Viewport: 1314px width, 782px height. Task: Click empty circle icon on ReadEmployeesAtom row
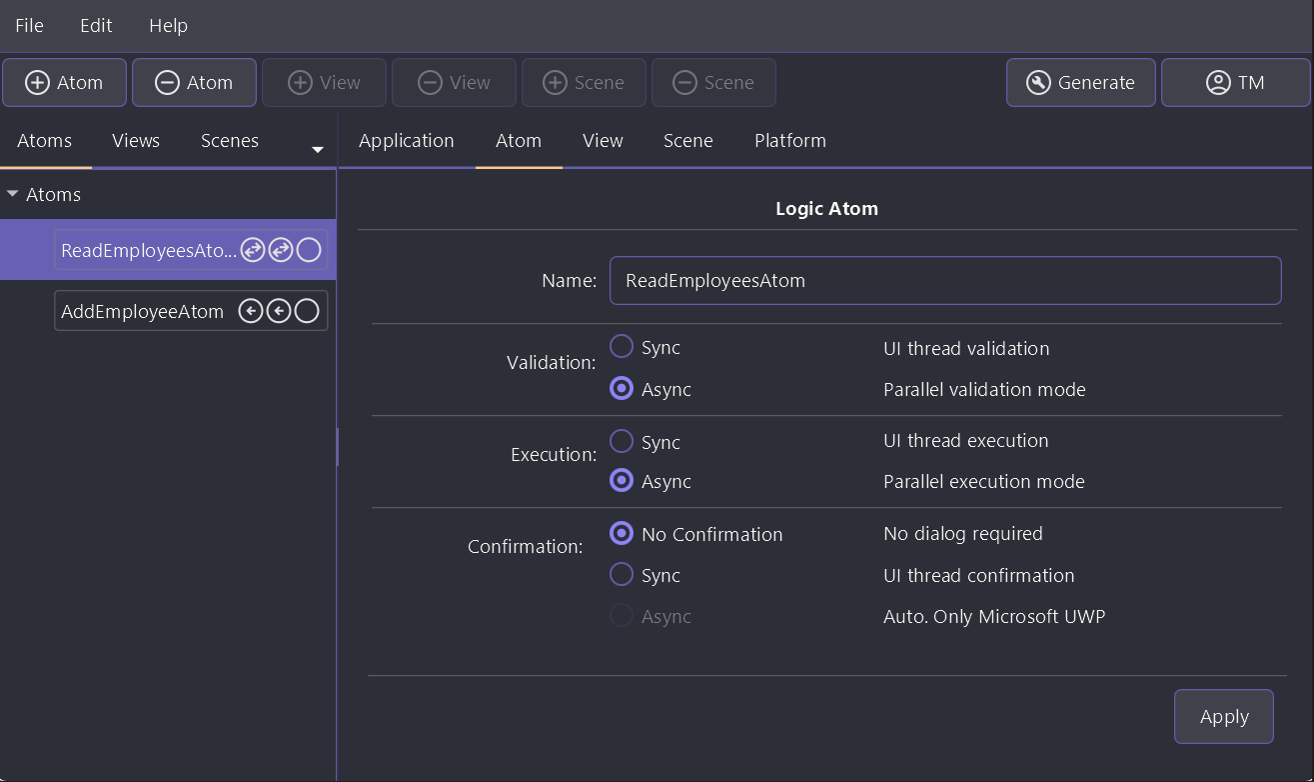pyautogui.click(x=309, y=250)
